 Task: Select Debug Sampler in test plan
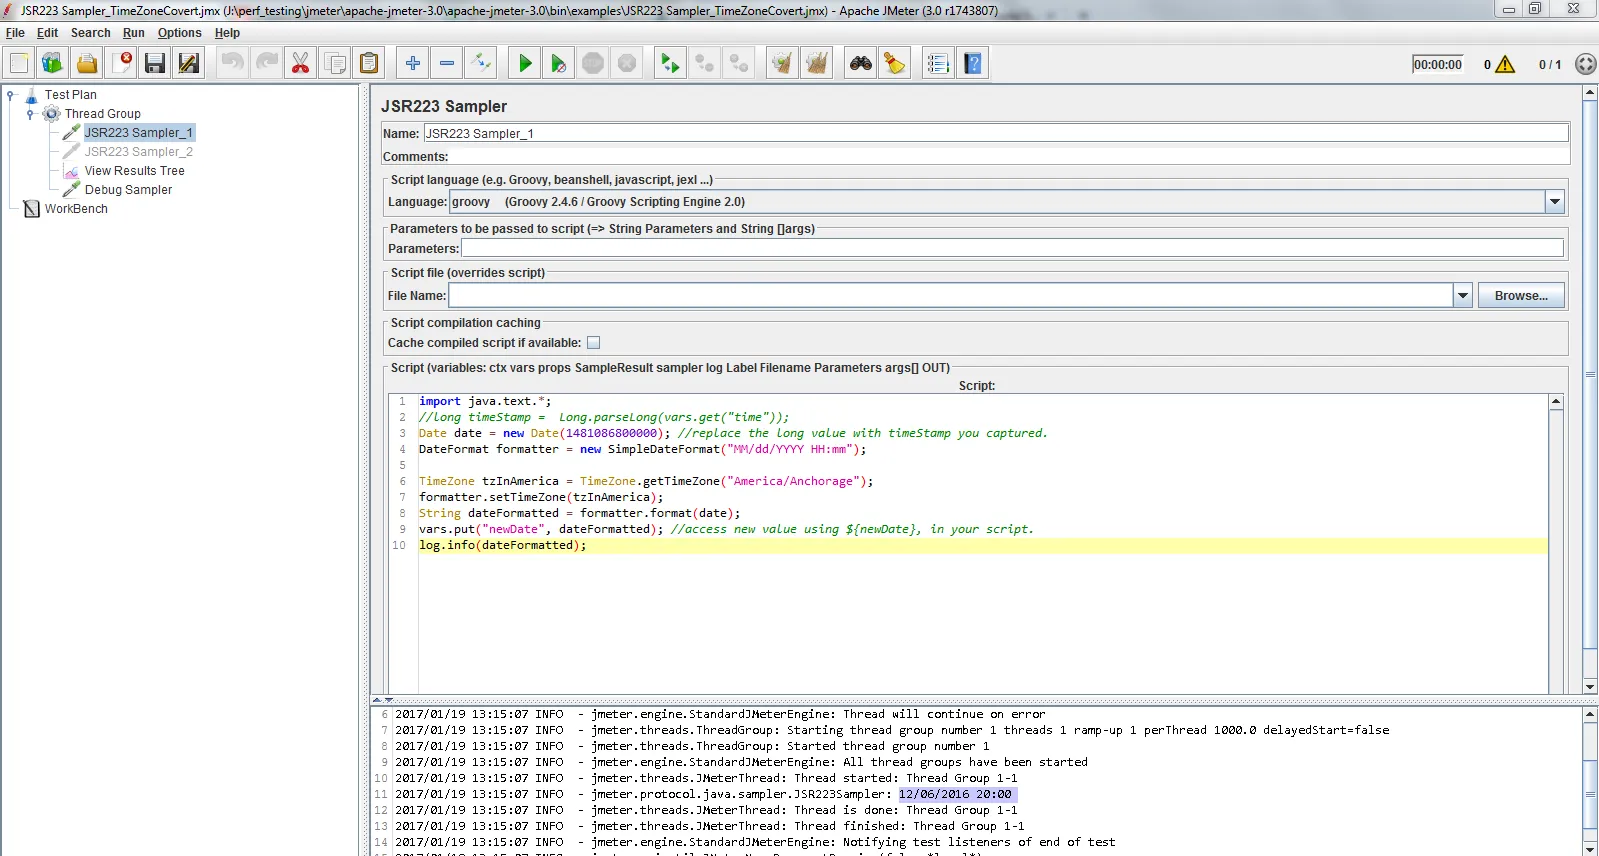pos(128,190)
